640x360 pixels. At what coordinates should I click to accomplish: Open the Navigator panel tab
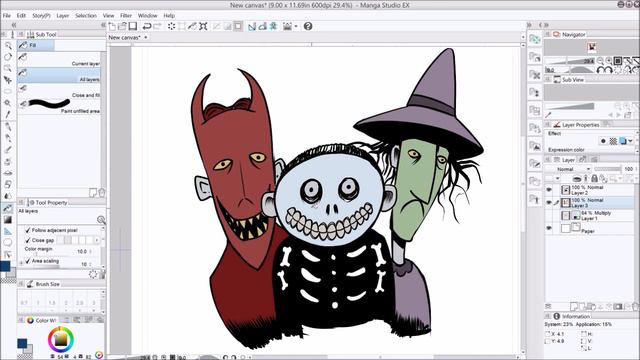pos(570,35)
